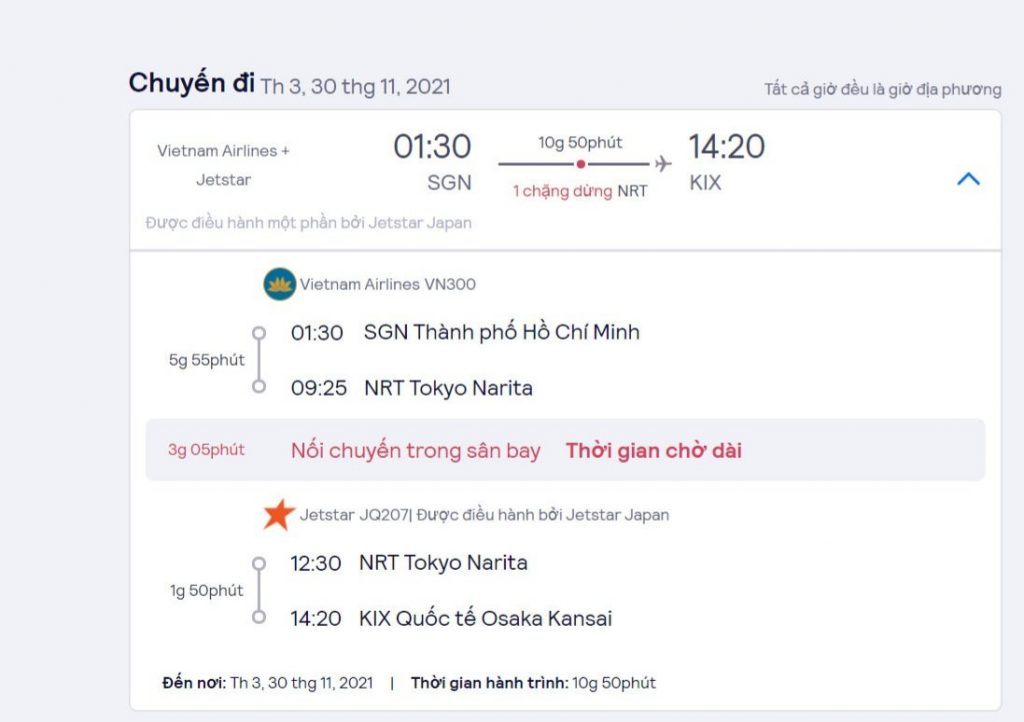Click the 'Thời gian chờ dài' warning

(x=654, y=451)
